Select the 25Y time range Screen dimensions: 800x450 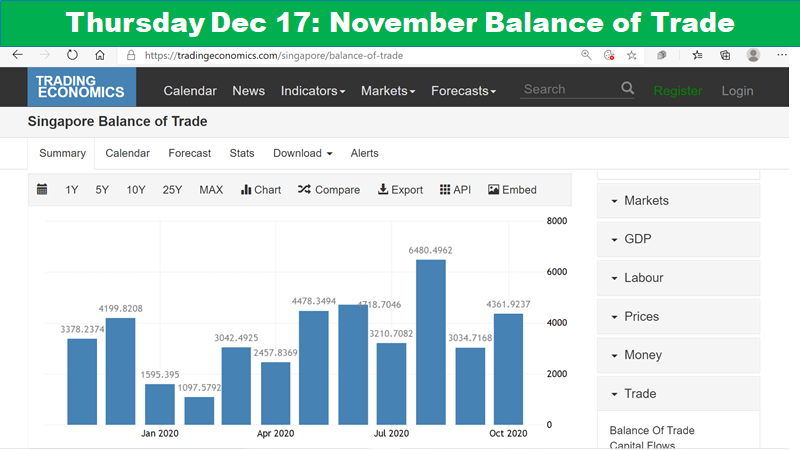tap(172, 190)
